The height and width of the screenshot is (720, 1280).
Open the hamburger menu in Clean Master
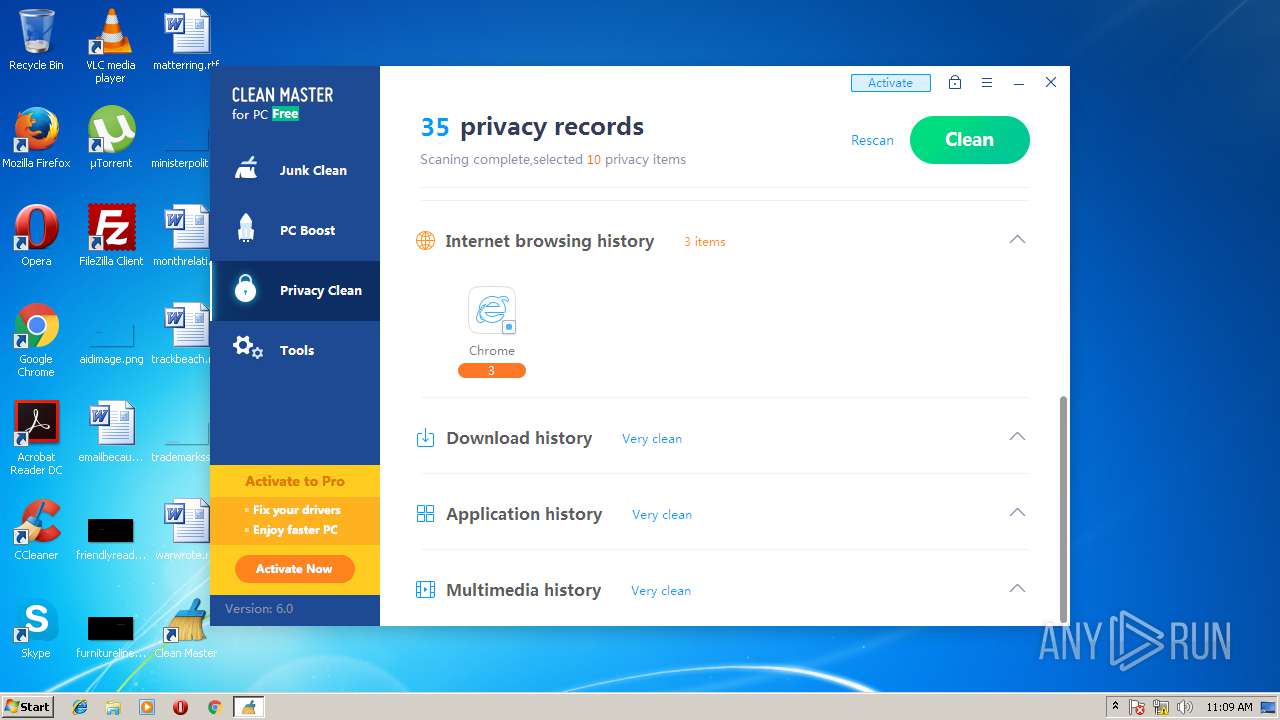(987, 83)
